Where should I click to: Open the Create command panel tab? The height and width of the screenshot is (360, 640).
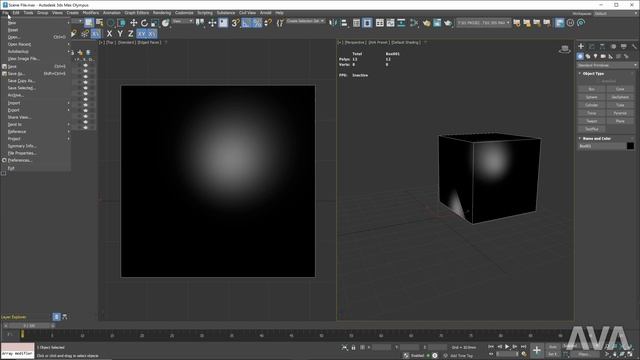tap(581, 47)
